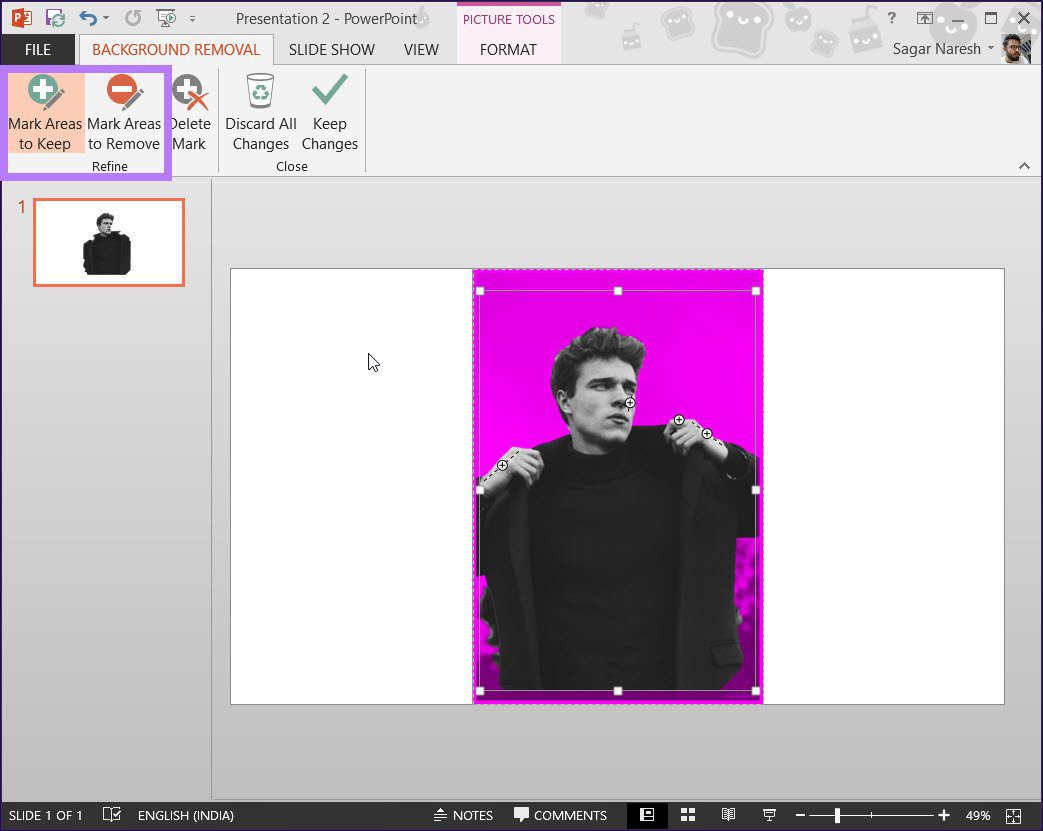
Task: Click the save icon in quick access toolbar
Action: (x=55, y=18)
